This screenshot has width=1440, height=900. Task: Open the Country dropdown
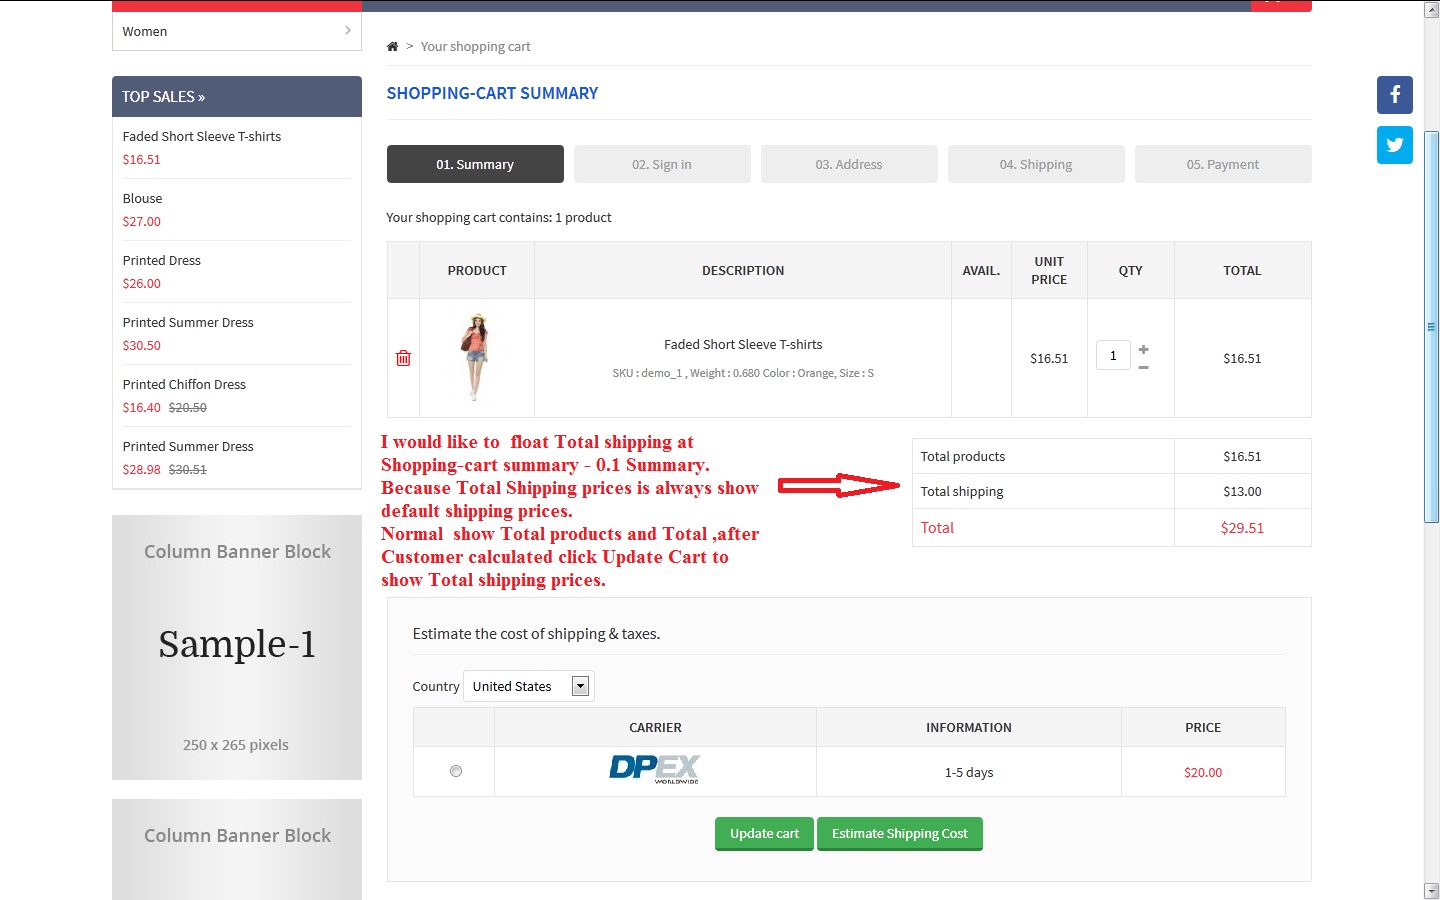tap(529, 686)
